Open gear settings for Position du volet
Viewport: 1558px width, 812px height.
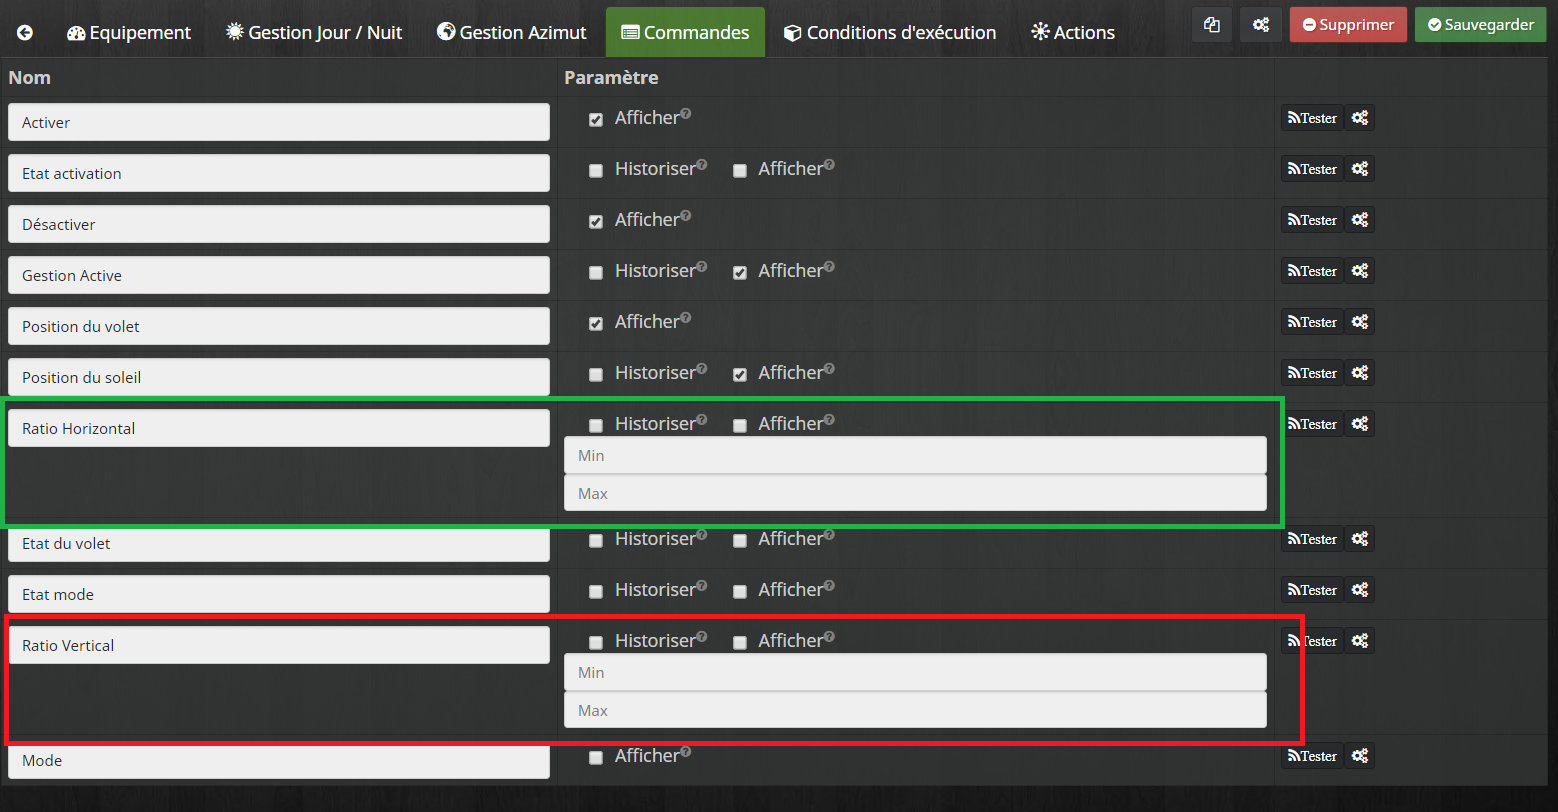pyautogui.click(x=1359, y=322)
